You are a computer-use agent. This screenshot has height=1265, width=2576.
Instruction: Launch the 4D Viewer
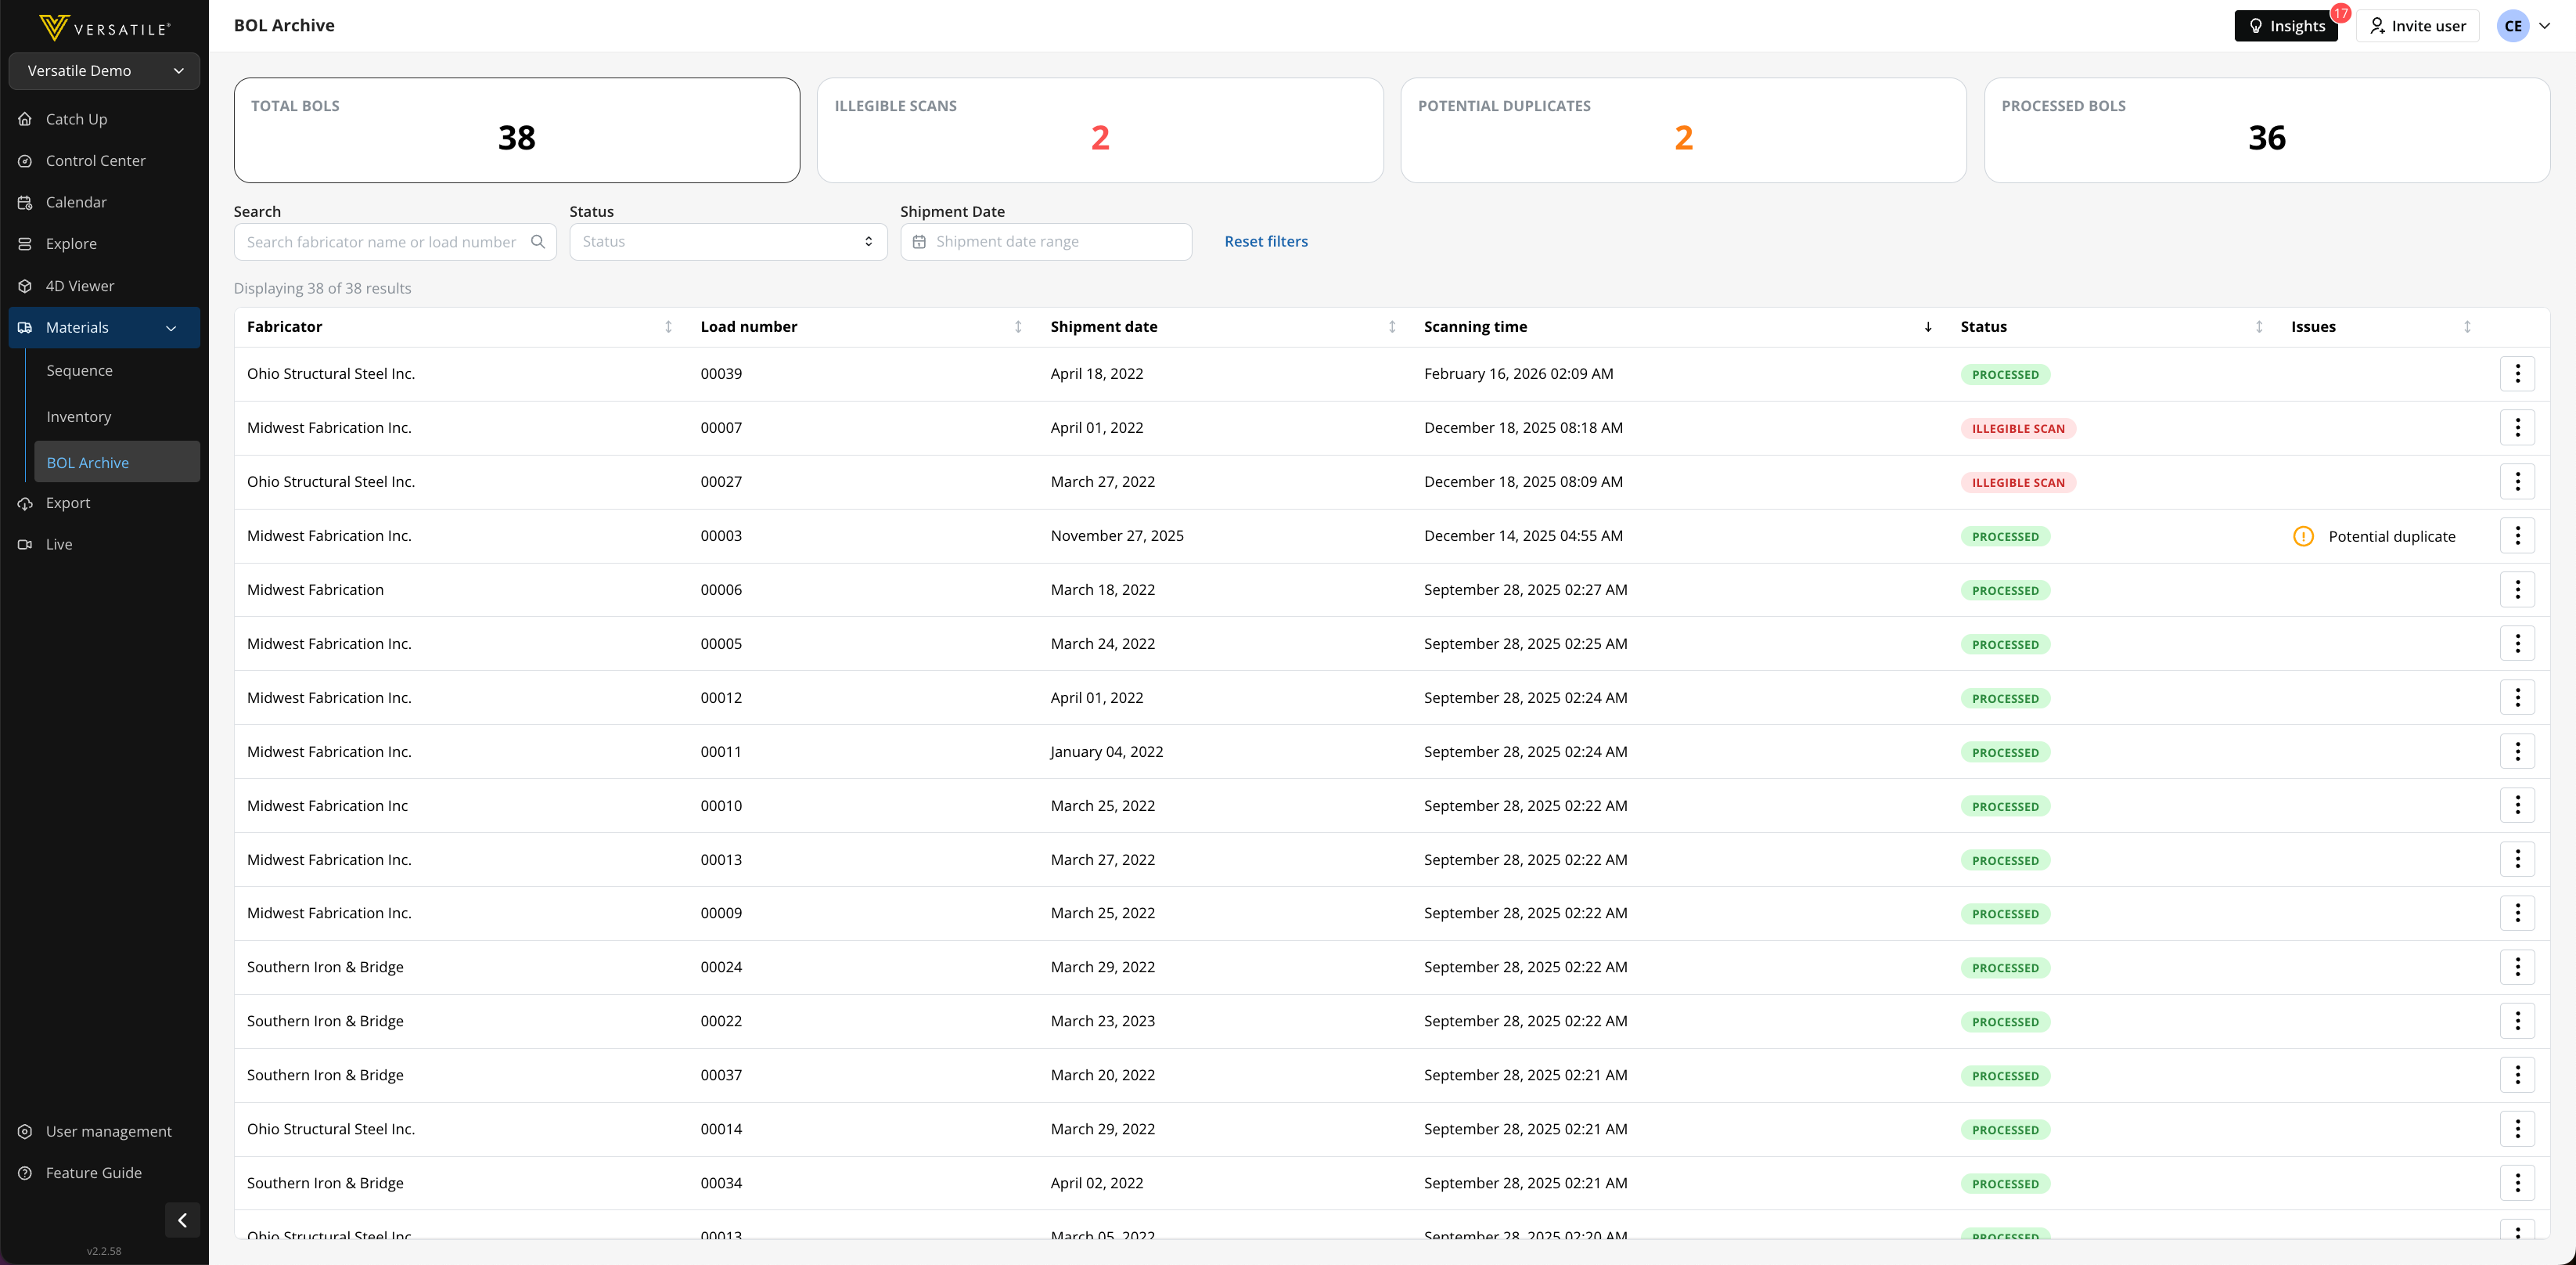(x=104, y=286)
